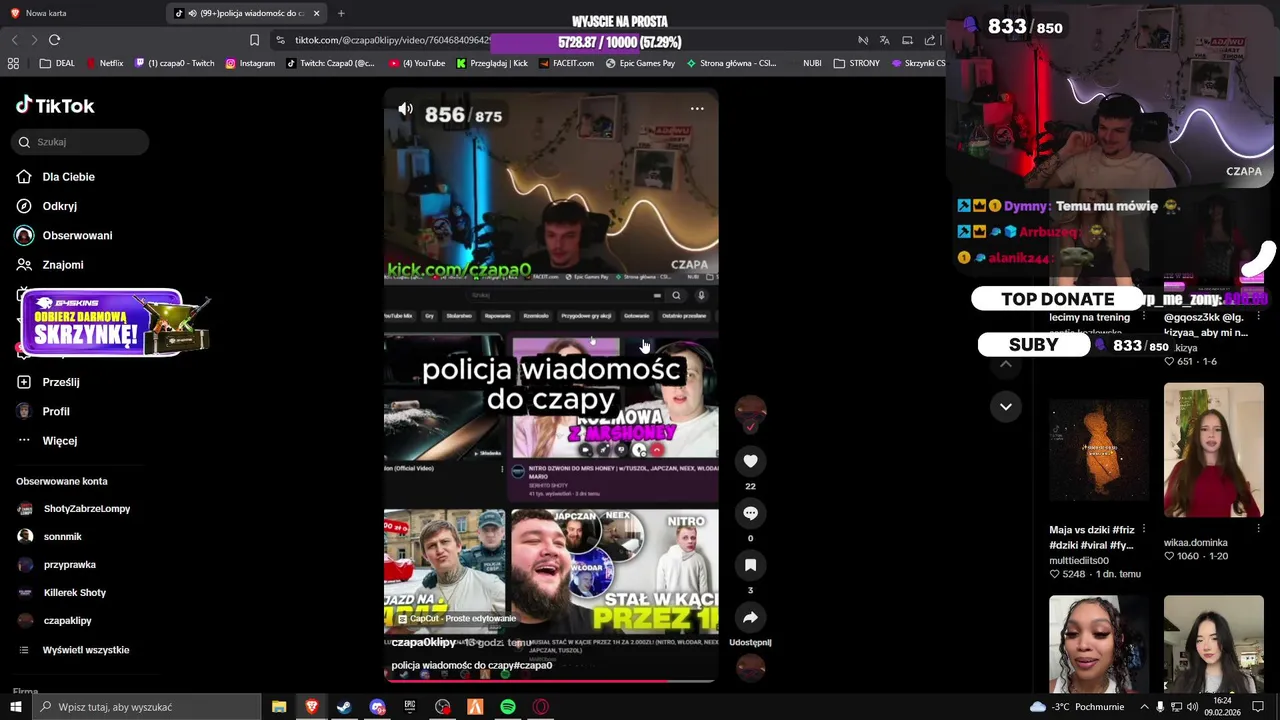The image size is (1280, 720).
Task: Open the Epic Games Pay bookmark
Action: (640, 63)
